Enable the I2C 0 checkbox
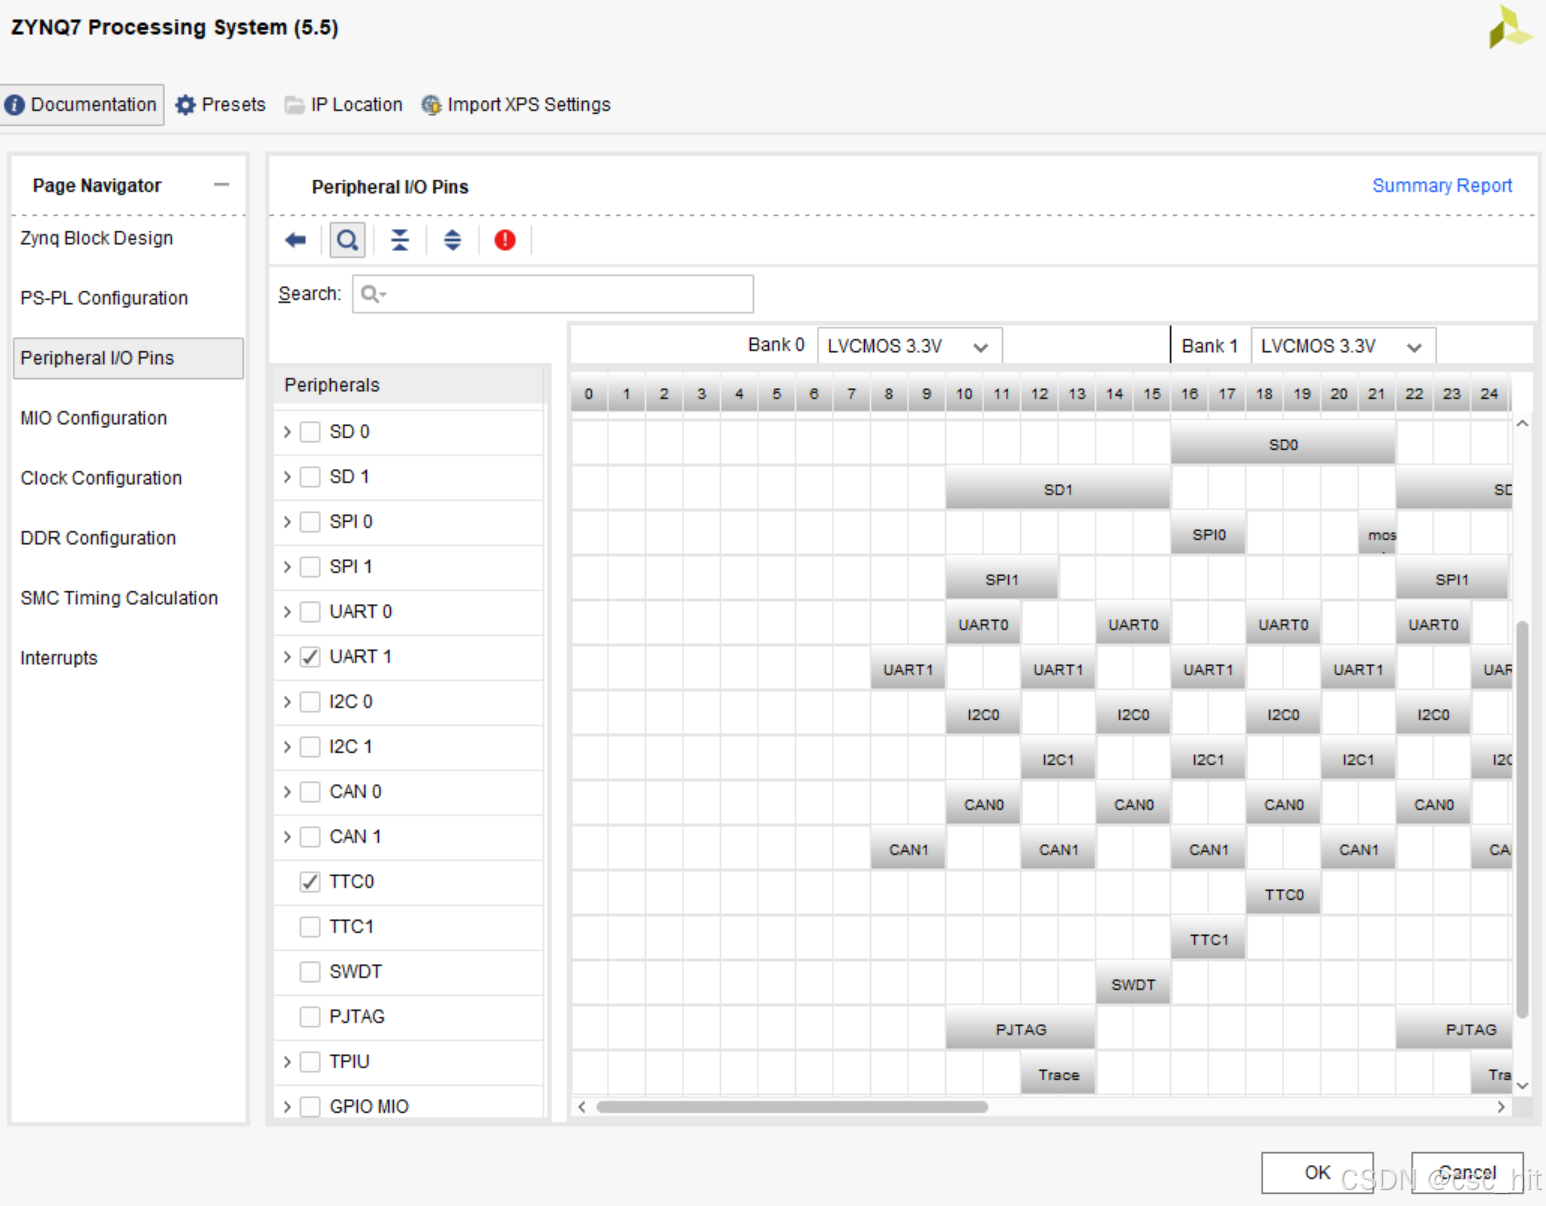This screenshot has height=1206, width=1546. [310, 702]
